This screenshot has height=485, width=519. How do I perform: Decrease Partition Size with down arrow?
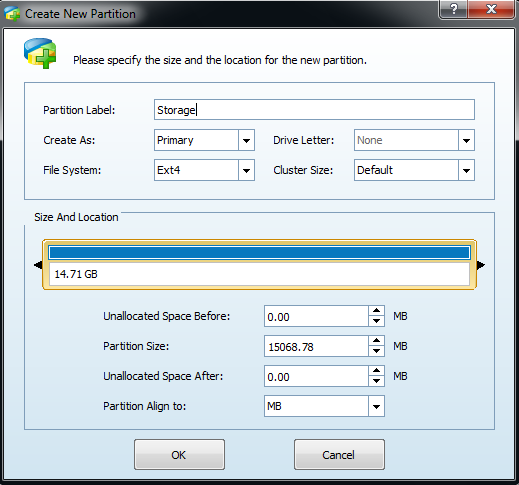point(376,351)
